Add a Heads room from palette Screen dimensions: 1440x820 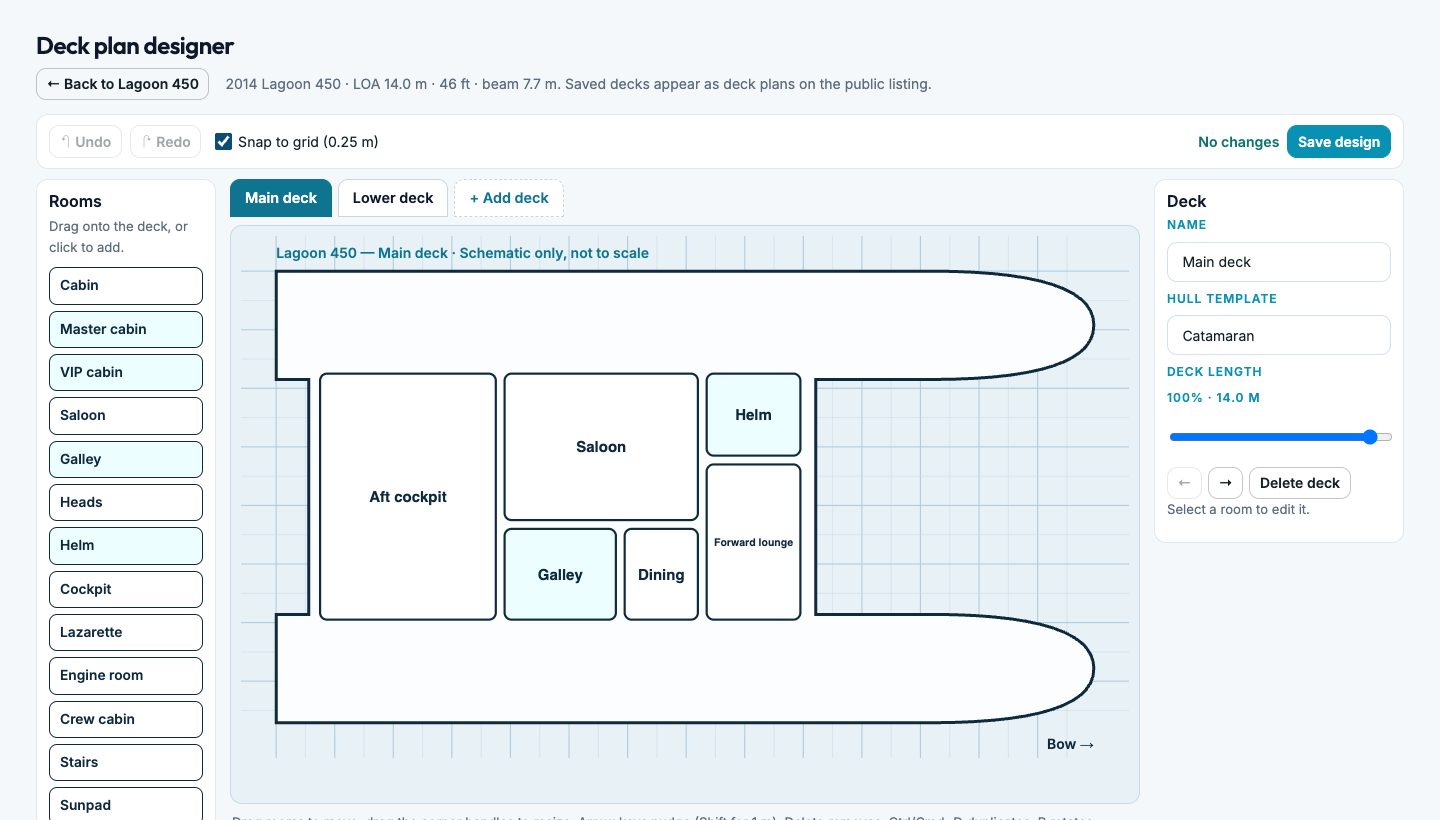[126, 502]
